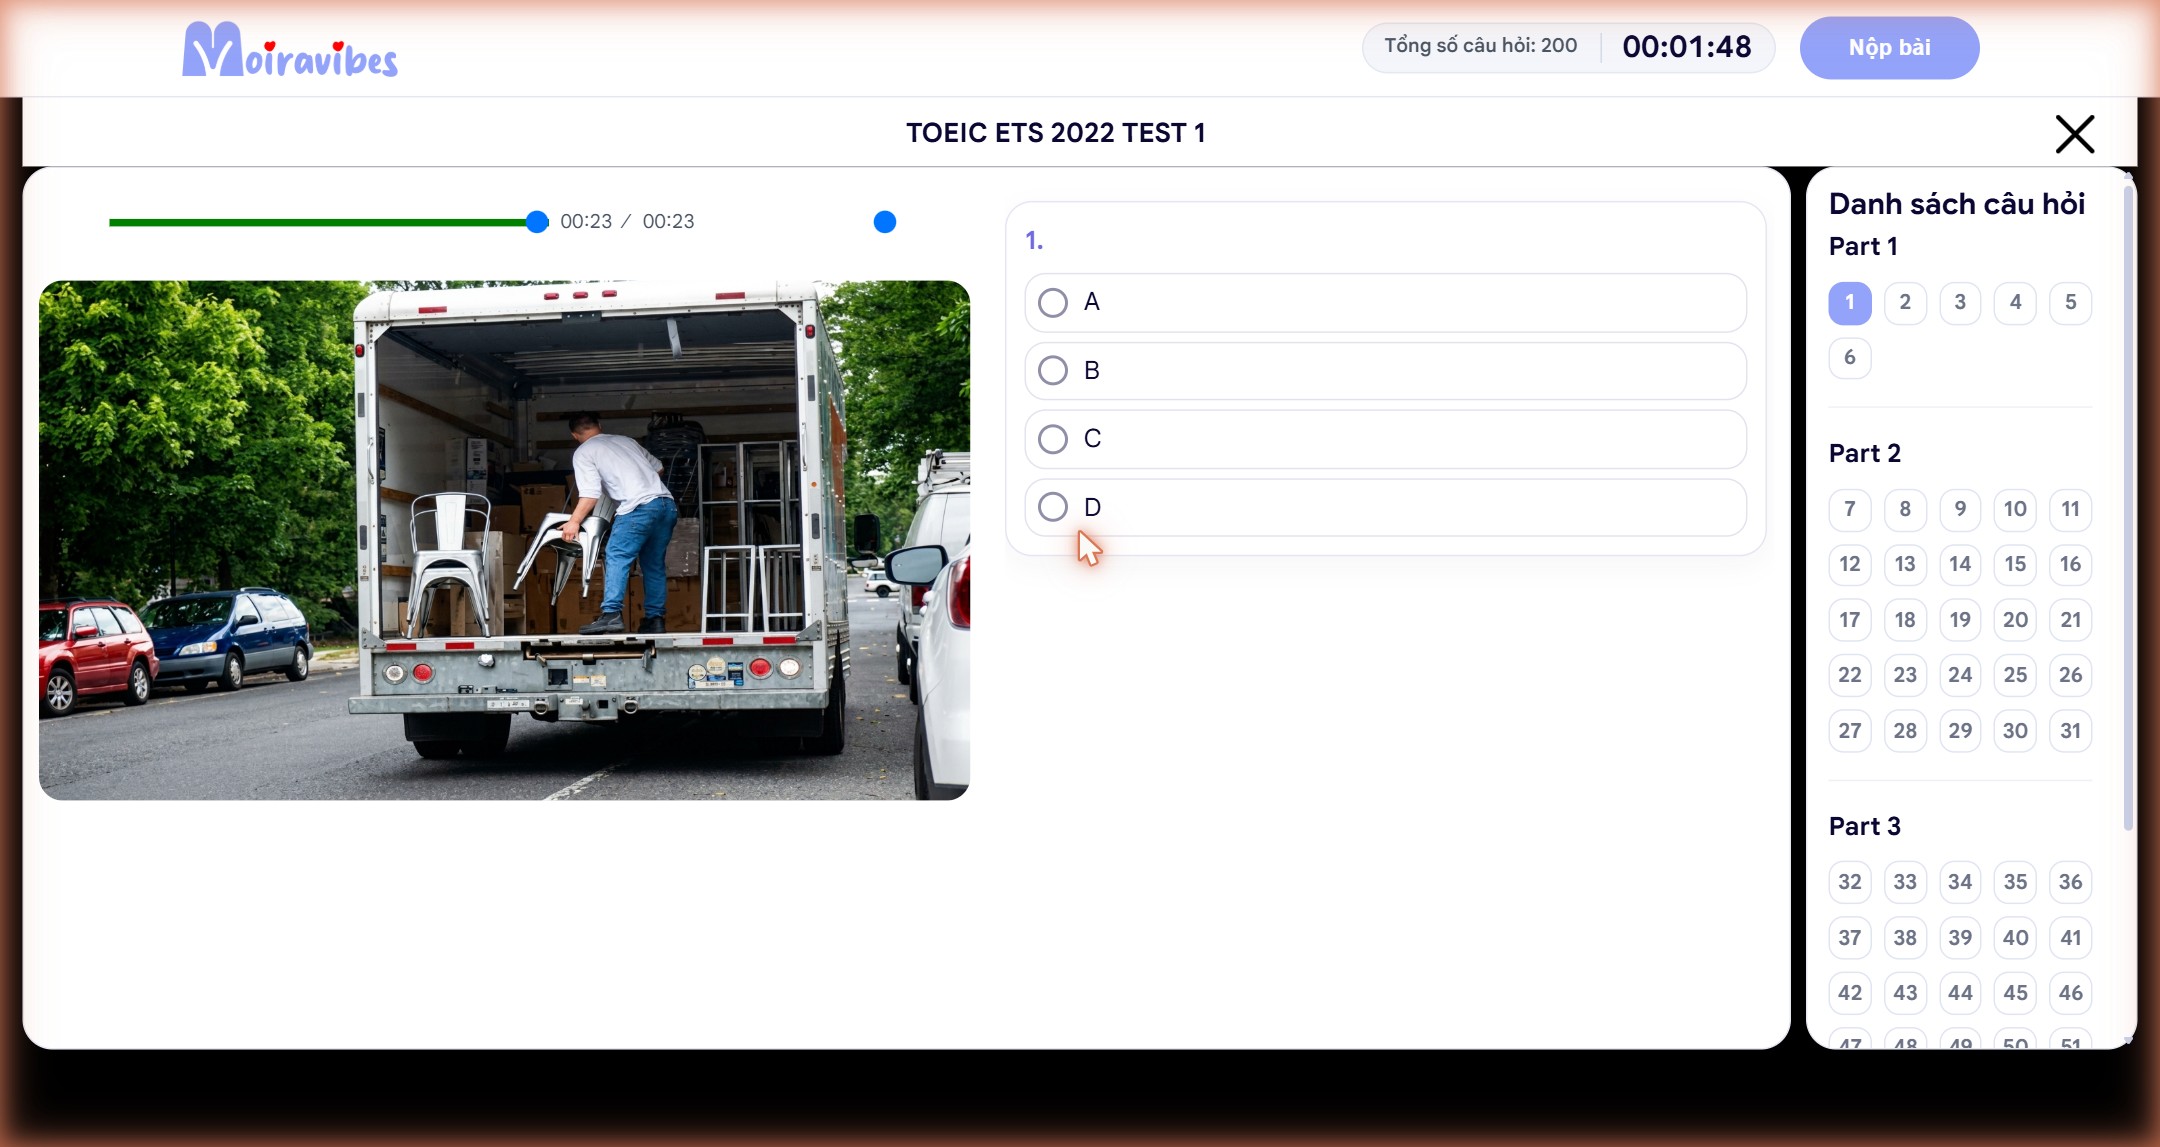Open question 44
2160x1147 pixels.
[1960, 993]
